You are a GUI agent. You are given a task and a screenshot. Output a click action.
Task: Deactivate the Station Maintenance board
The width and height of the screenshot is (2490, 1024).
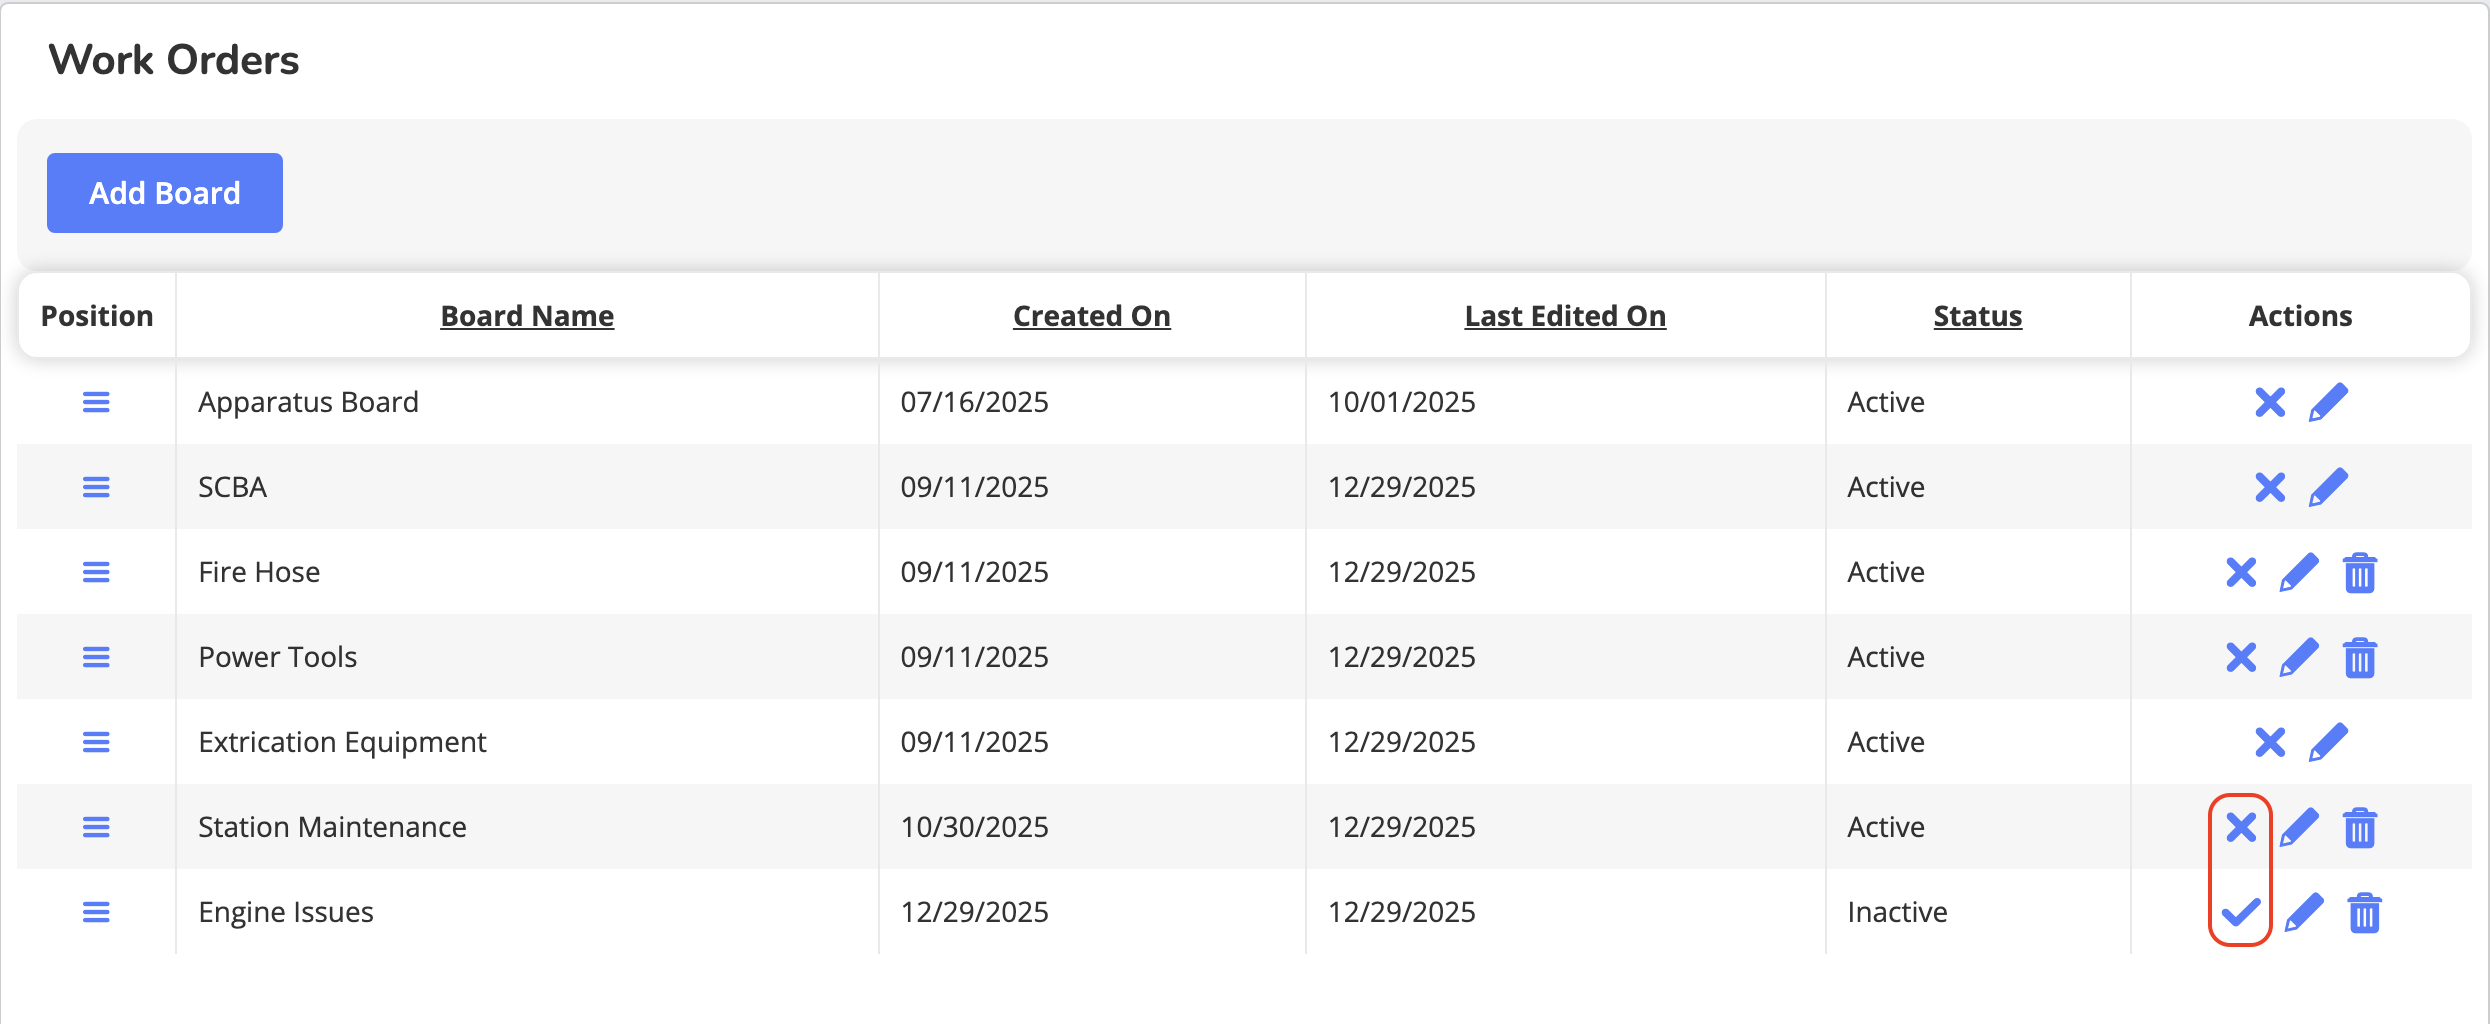point(2241,827)
